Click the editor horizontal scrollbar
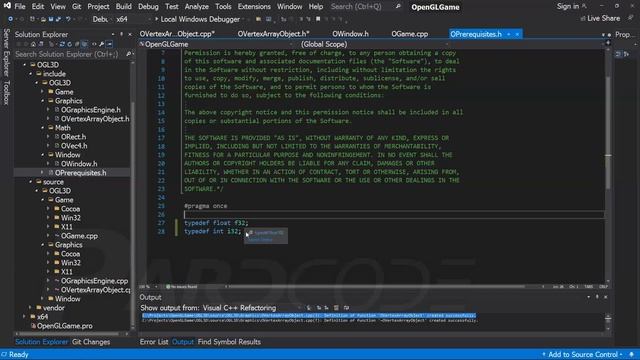The image size is (640, 360). pyautogui.click(x=376, y=287)
